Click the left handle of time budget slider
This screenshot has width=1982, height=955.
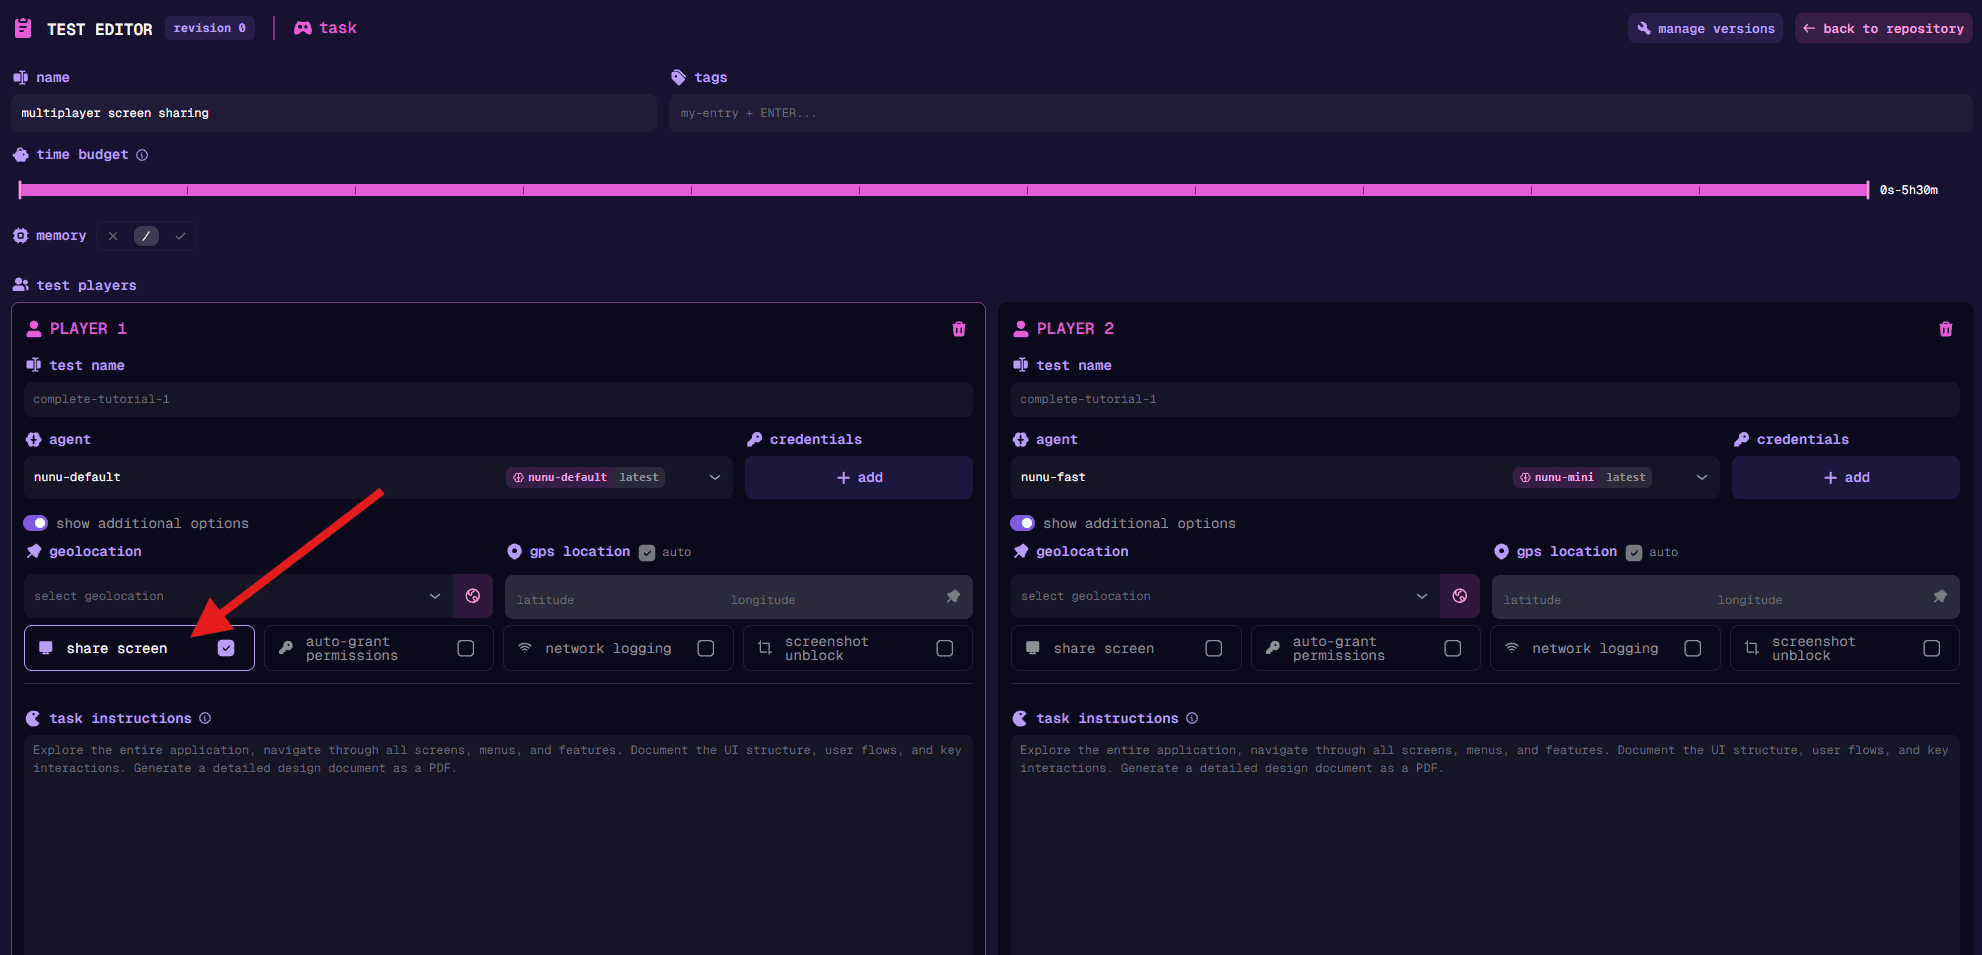pyautogui.click(x=20, y=190)
